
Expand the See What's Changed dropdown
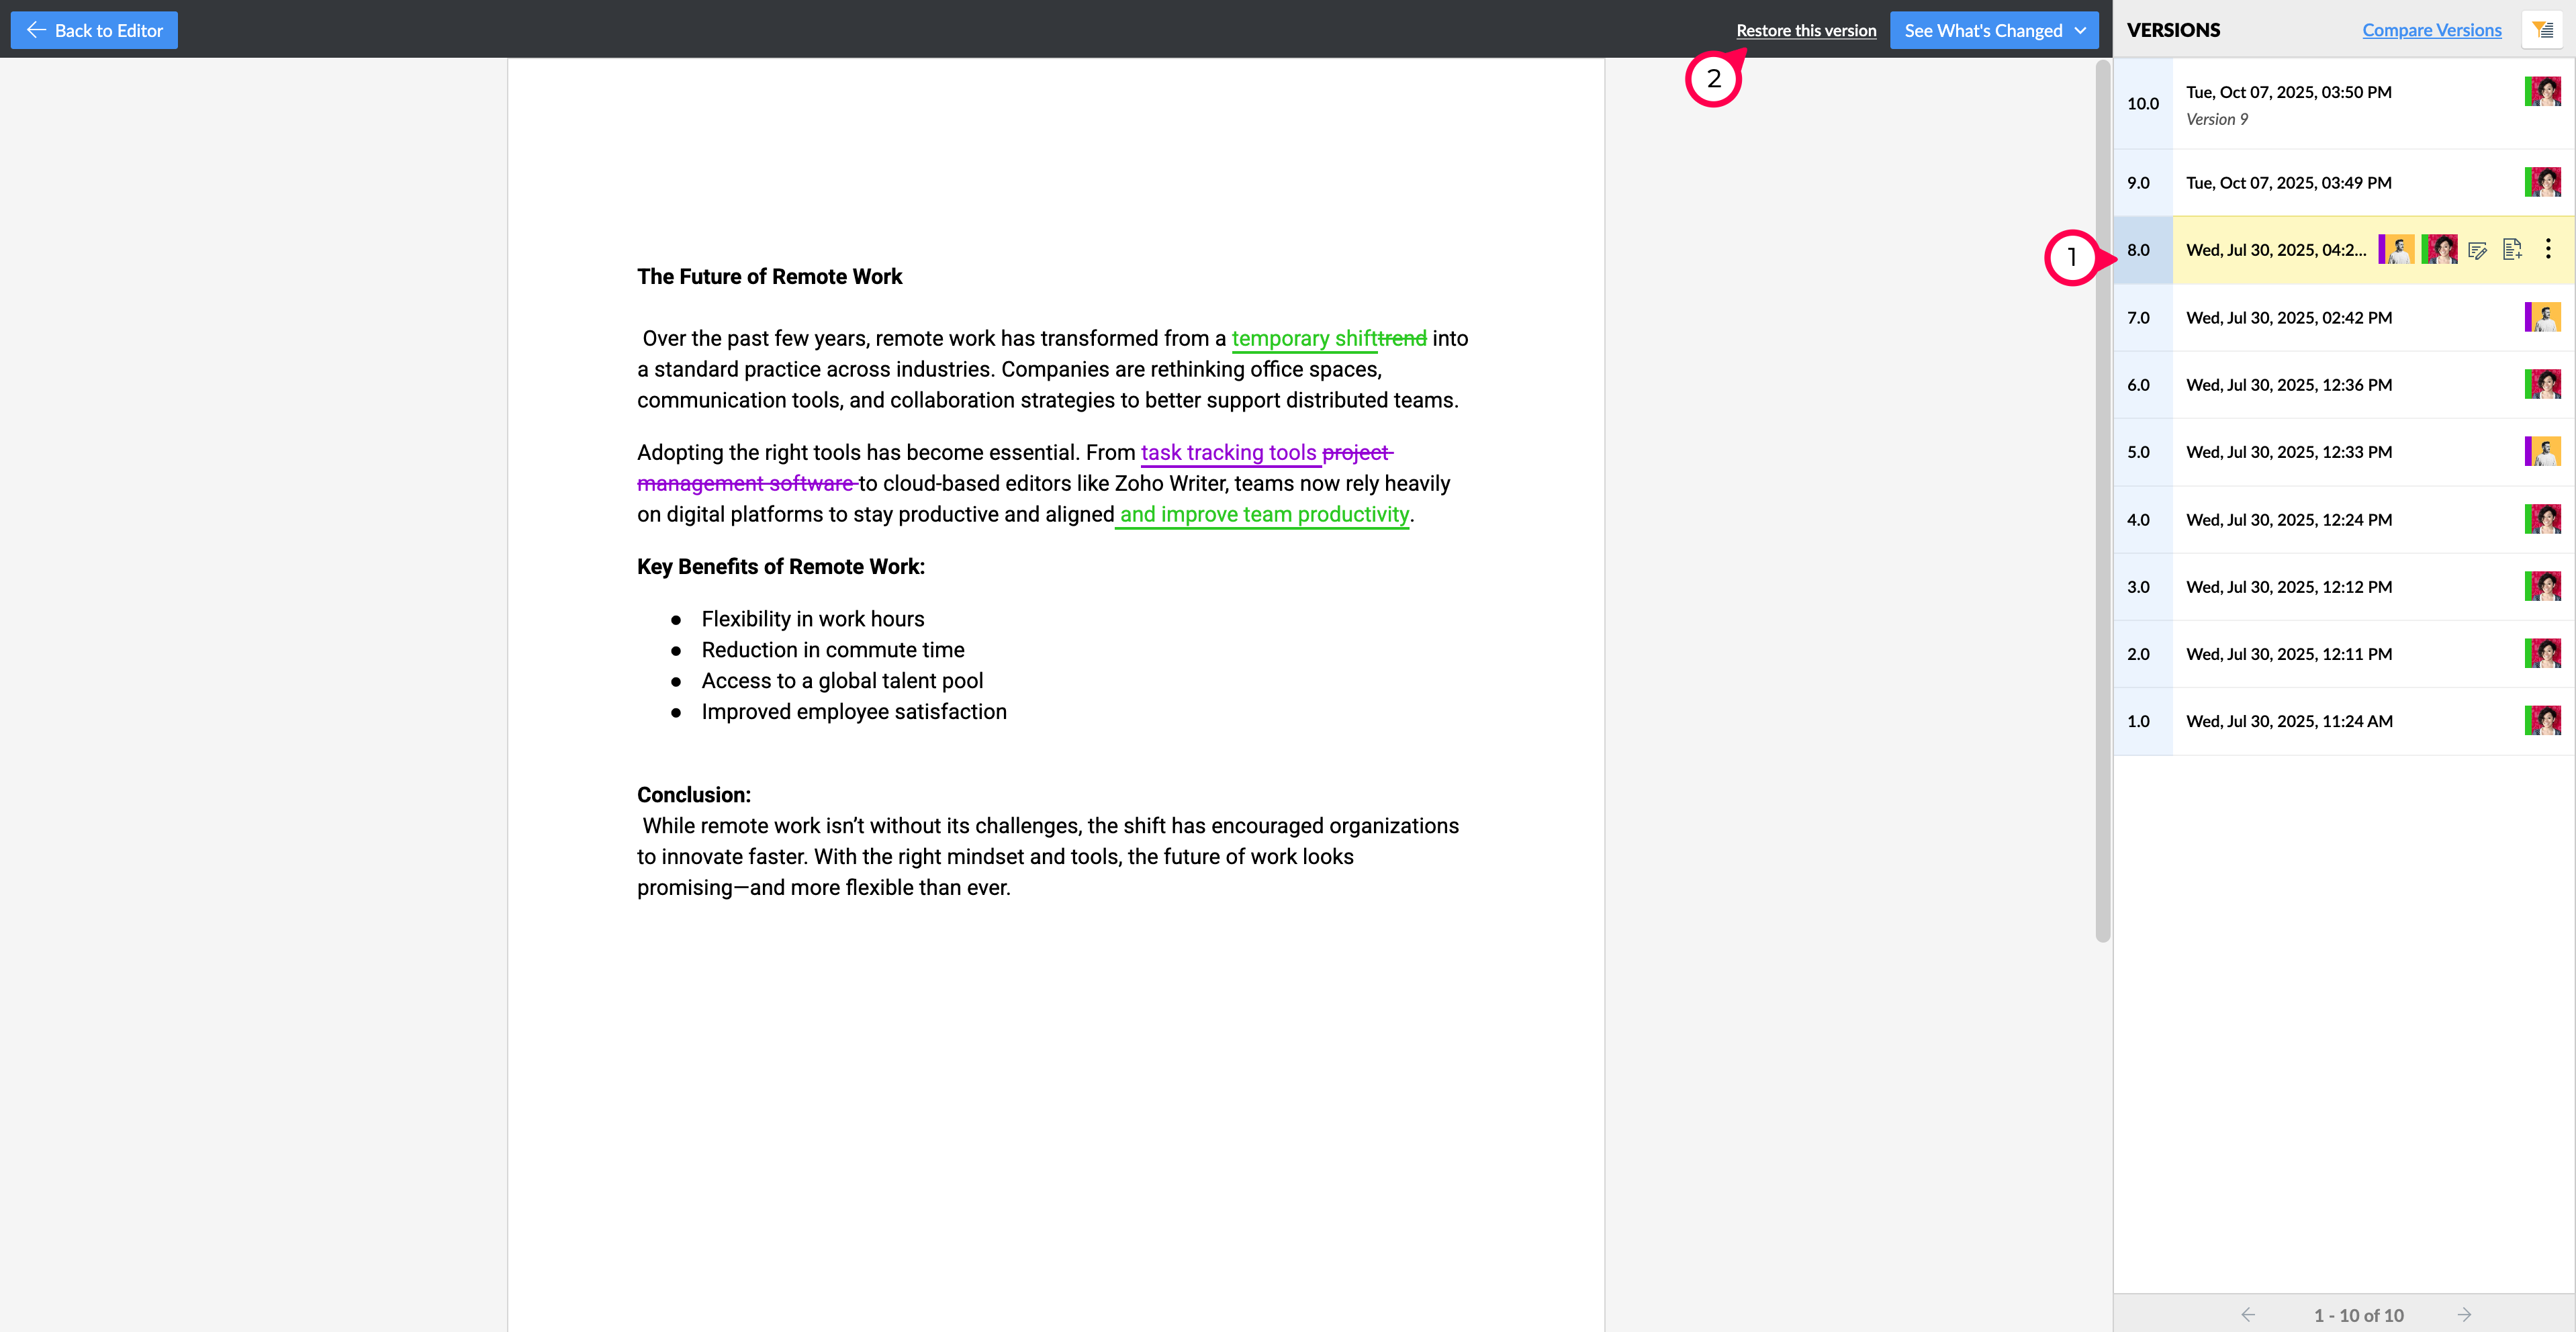(2081, 31)
